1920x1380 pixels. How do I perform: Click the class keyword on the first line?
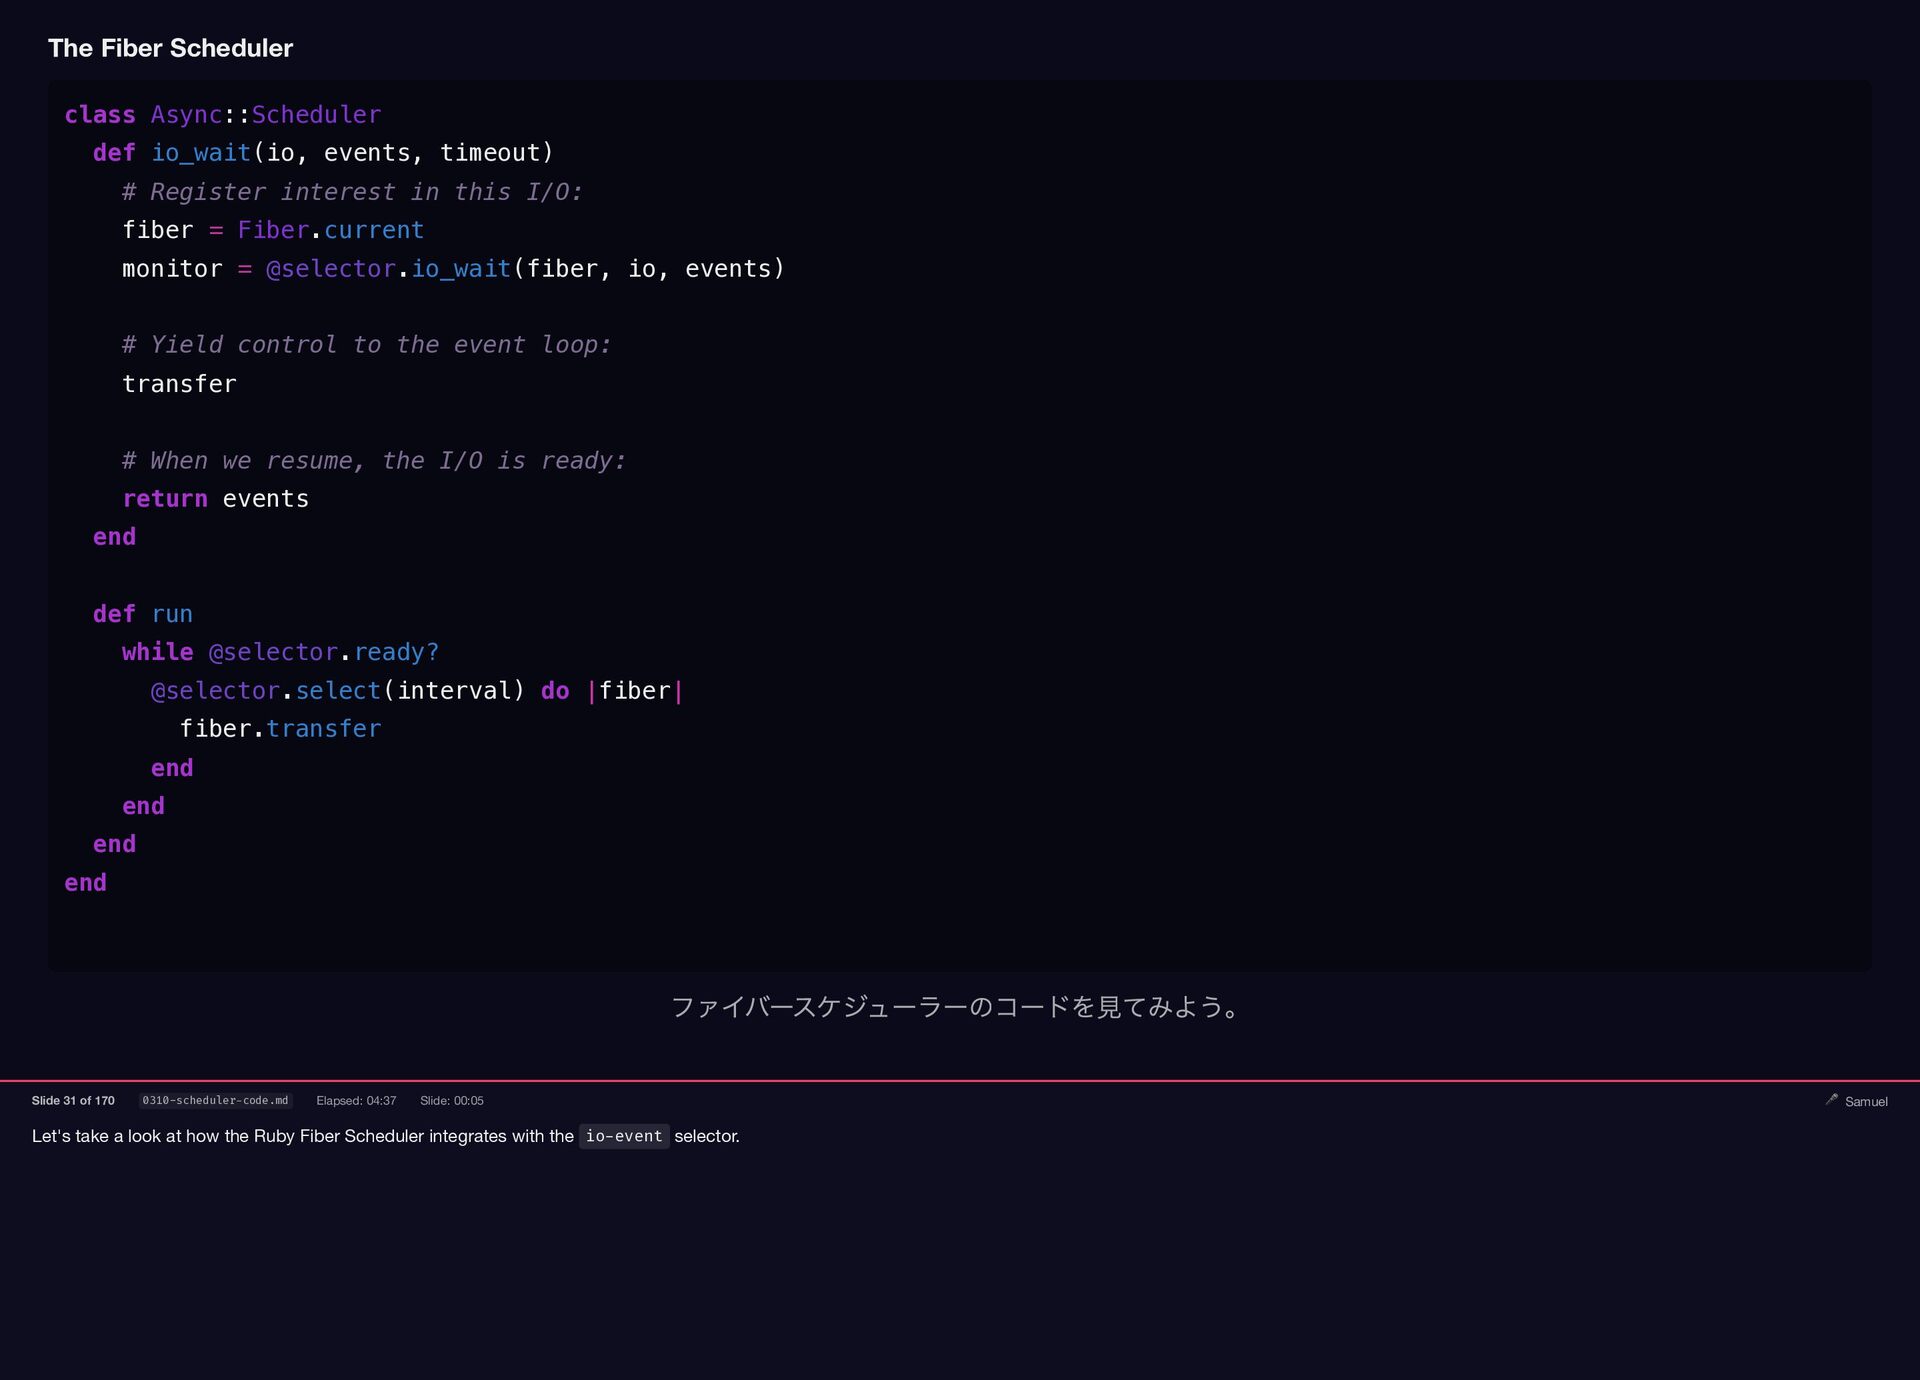coord(100,115)
